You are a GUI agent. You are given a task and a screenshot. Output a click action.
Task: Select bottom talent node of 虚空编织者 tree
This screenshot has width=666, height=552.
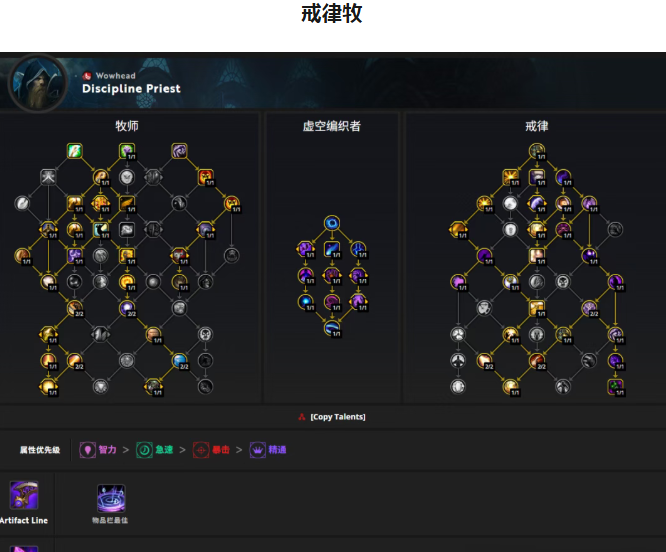pyautogui.click(x=332, y=328)
